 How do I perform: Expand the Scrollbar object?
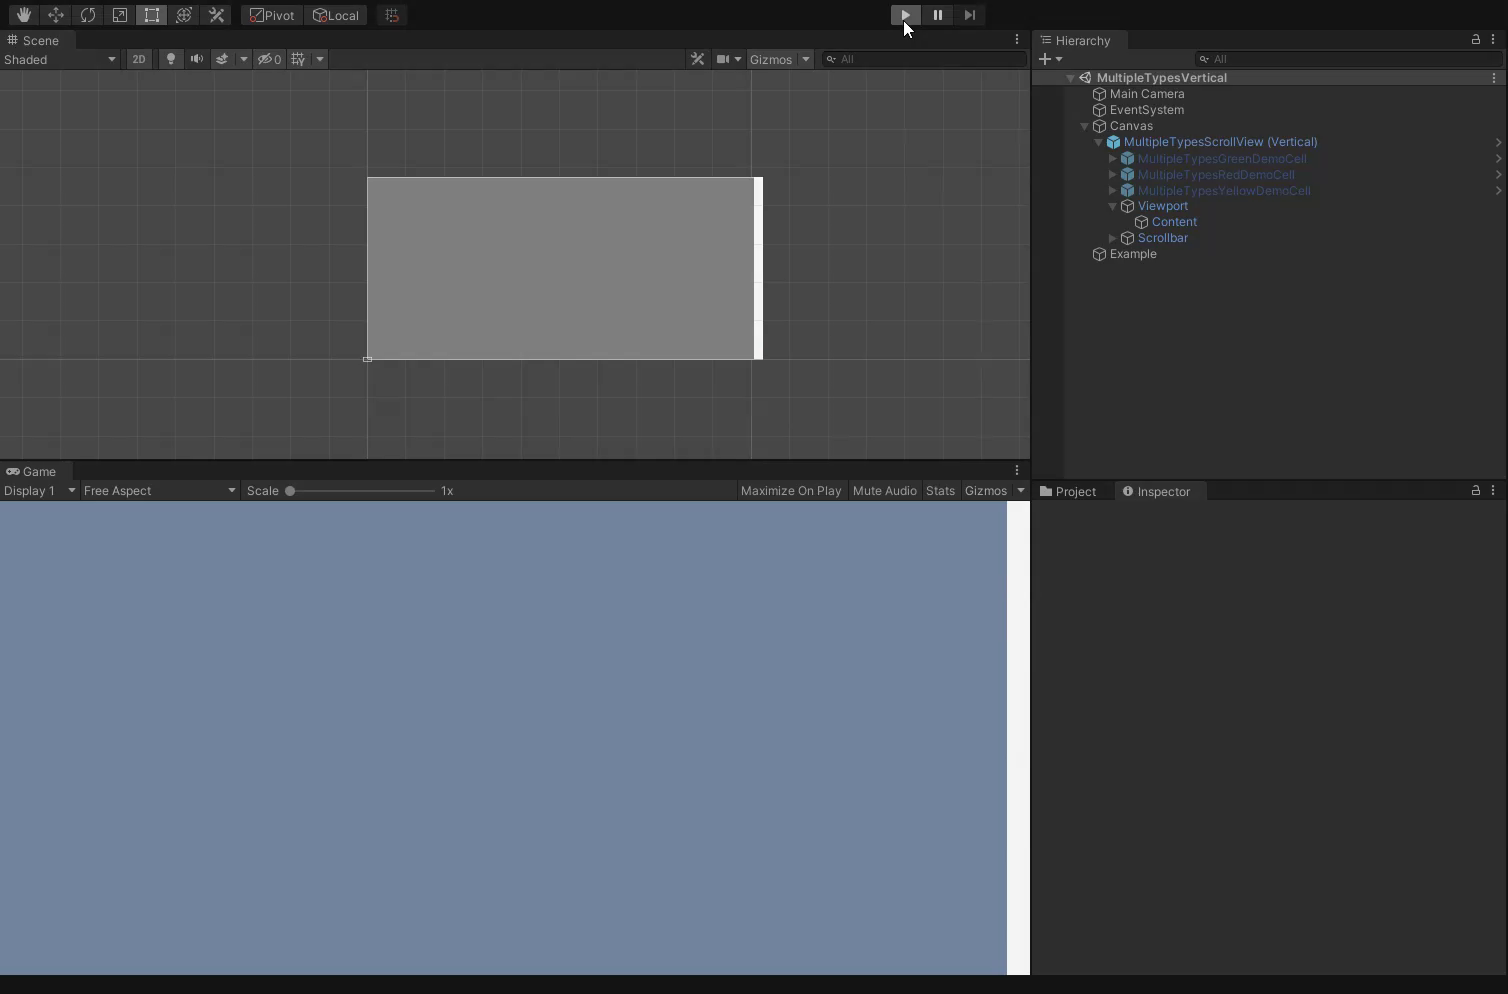point(1112,238)
